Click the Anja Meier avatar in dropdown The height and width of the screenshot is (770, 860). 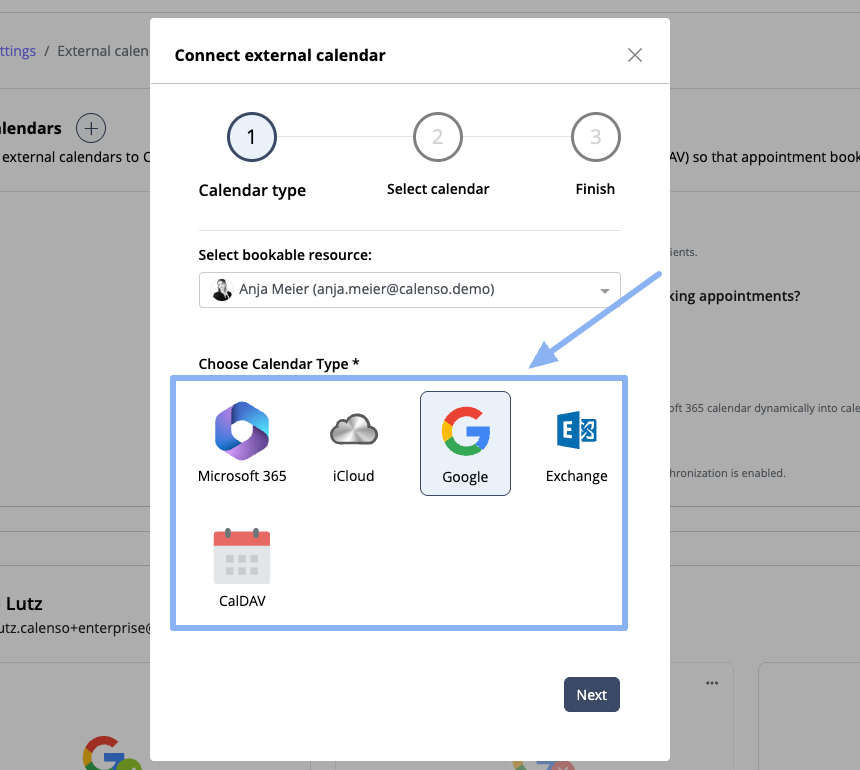point(222,290)
